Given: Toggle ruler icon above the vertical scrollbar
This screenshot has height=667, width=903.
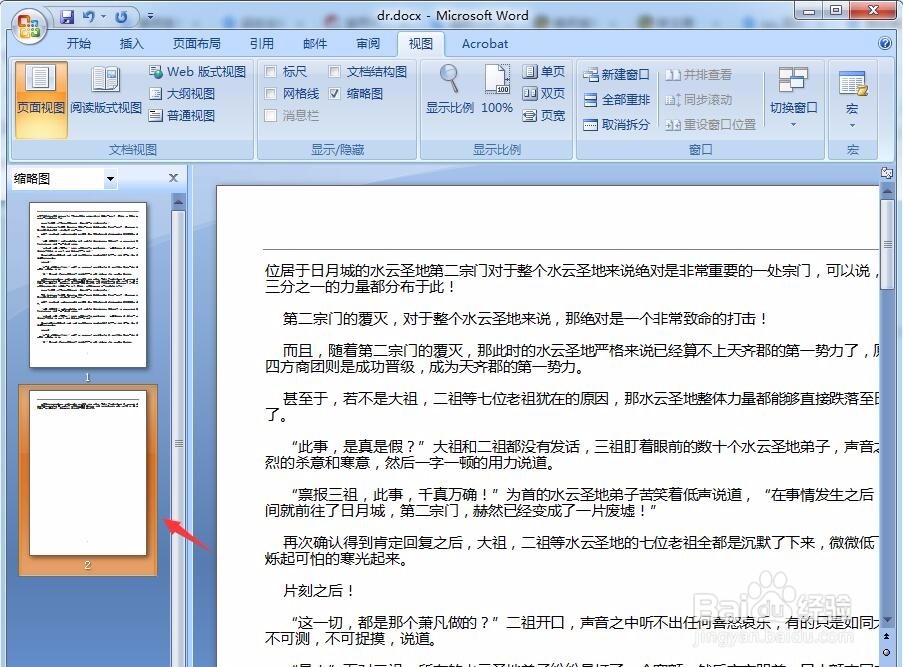Looking at the screenshot, I should (x=887, y=172).
